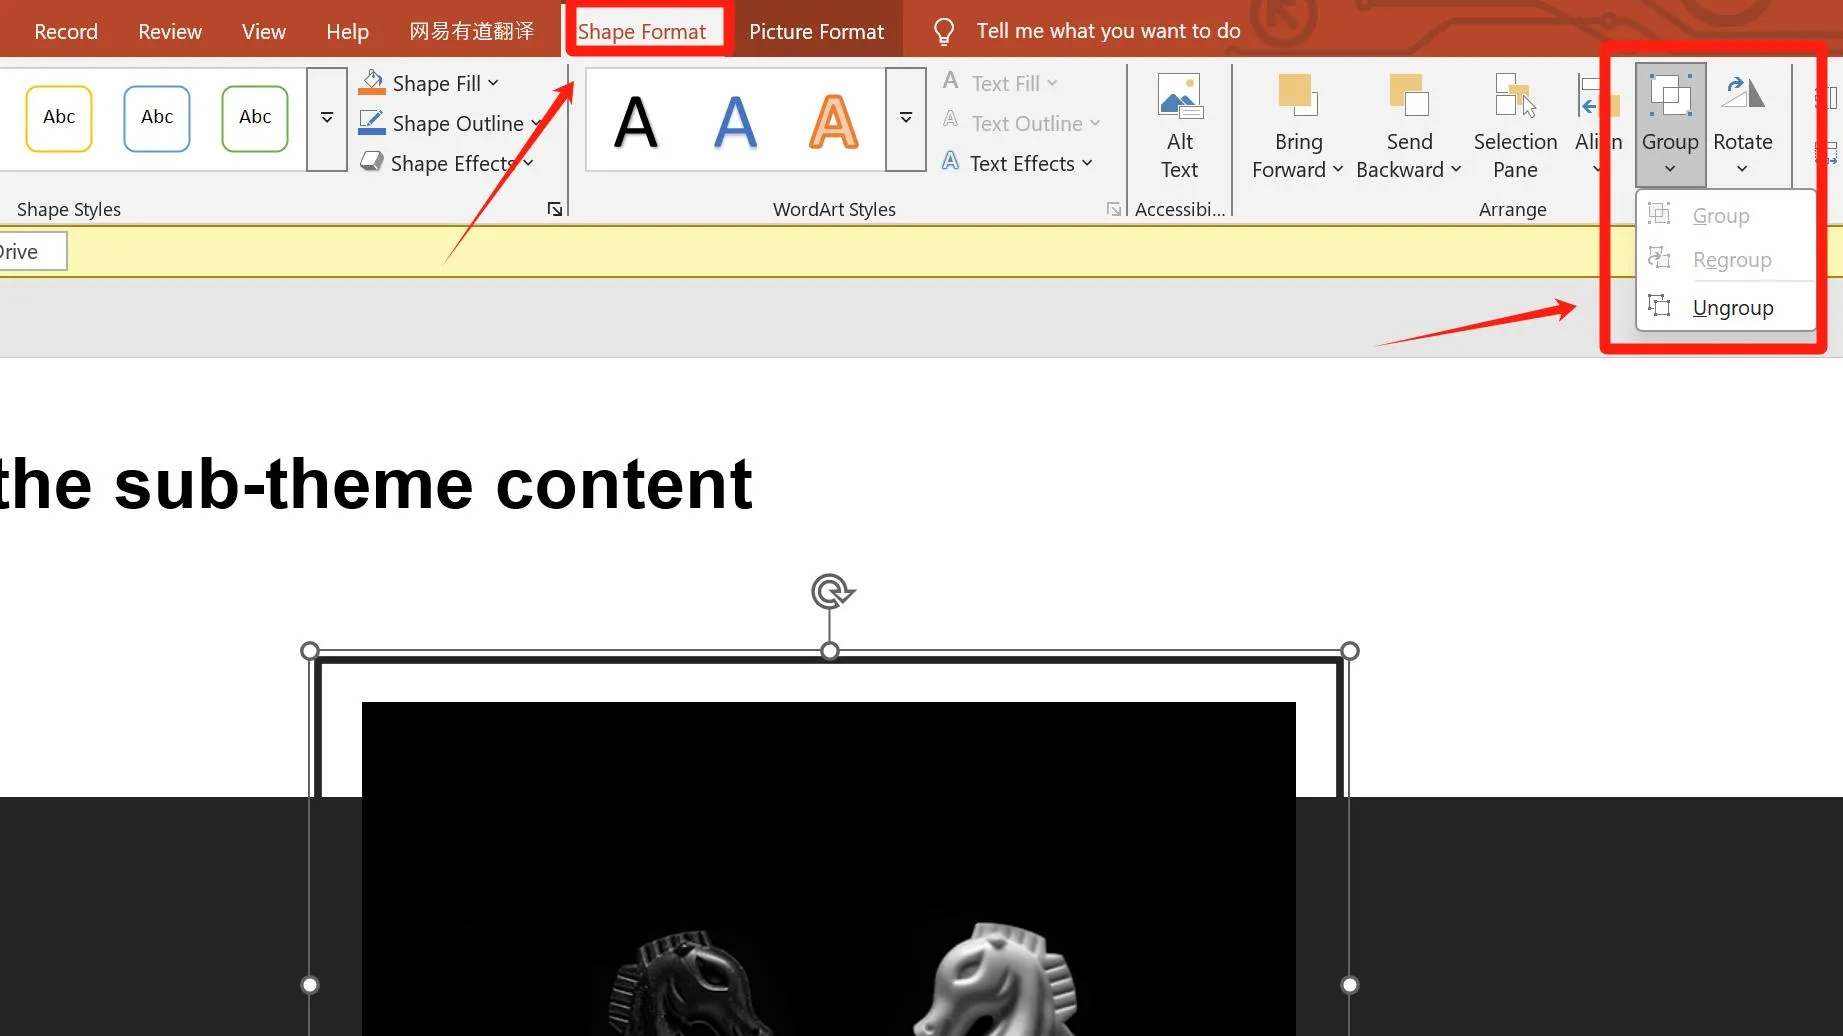Expand the Shape Styles gallery
Screen dimensions: 1843x1036
pyautogui.click(x=326, y=118)
